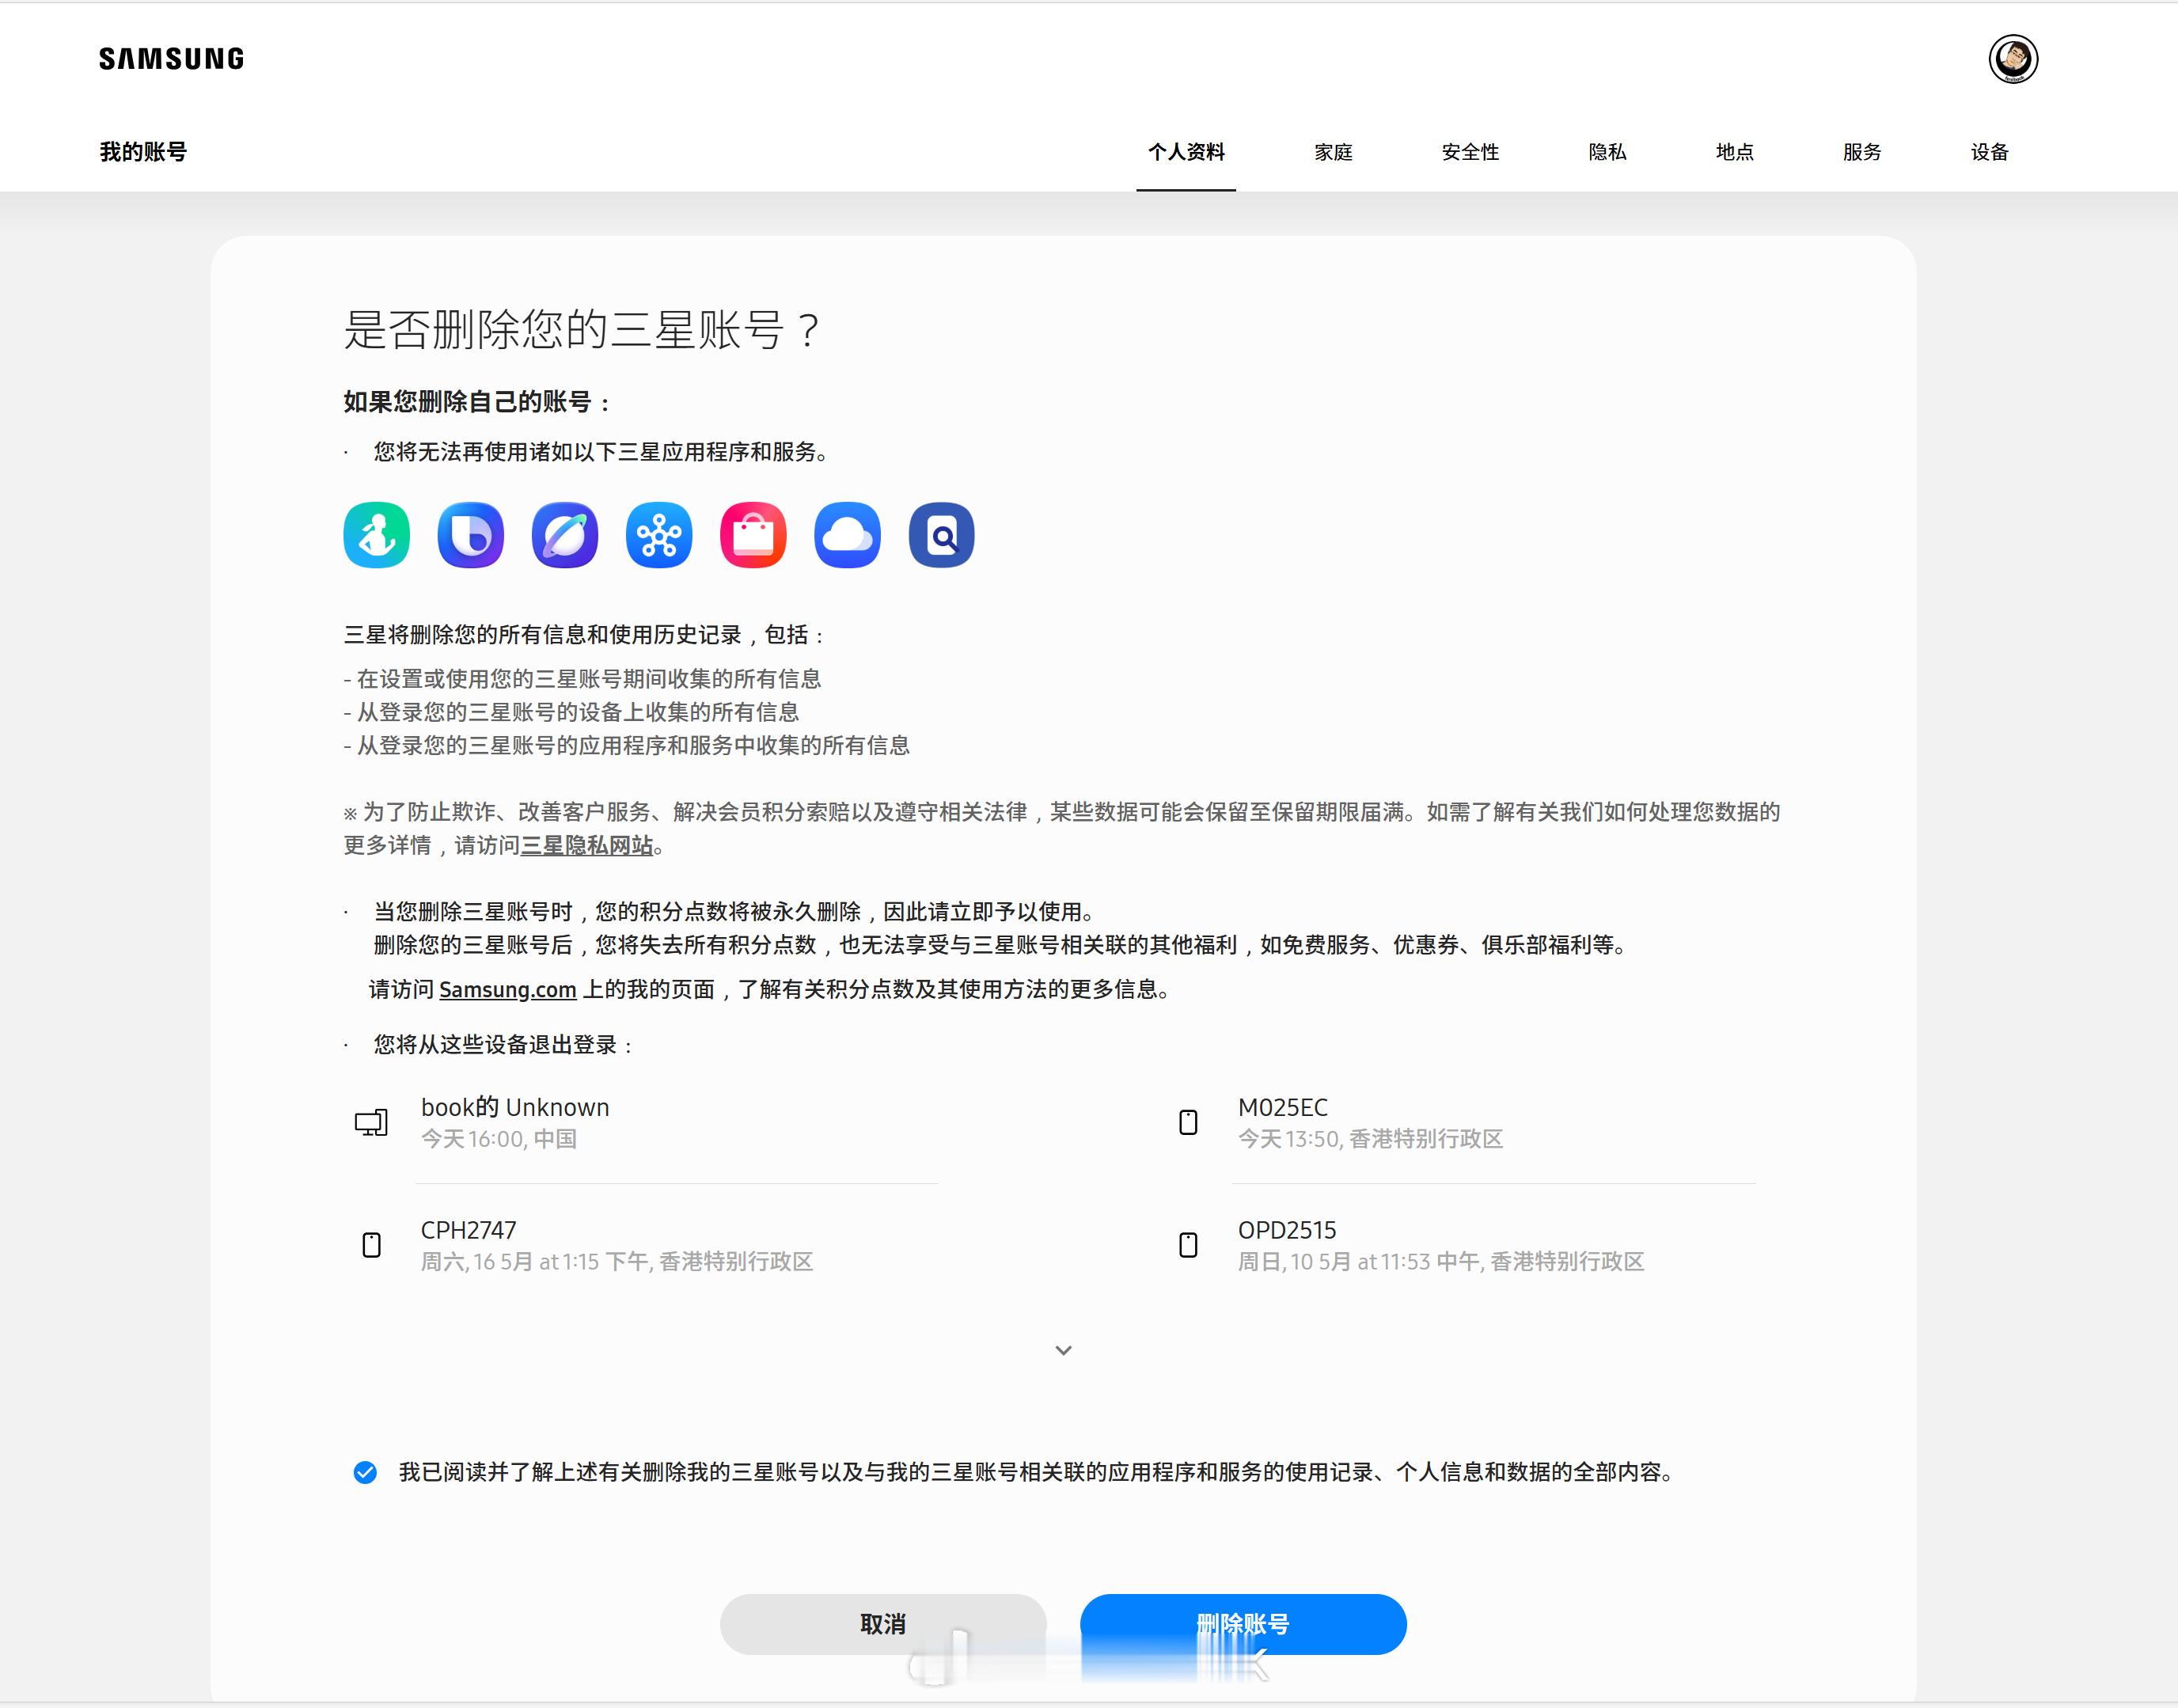Select the OPD2515 device name
The image size is (2178, 1708).
pos(1286,1230)
